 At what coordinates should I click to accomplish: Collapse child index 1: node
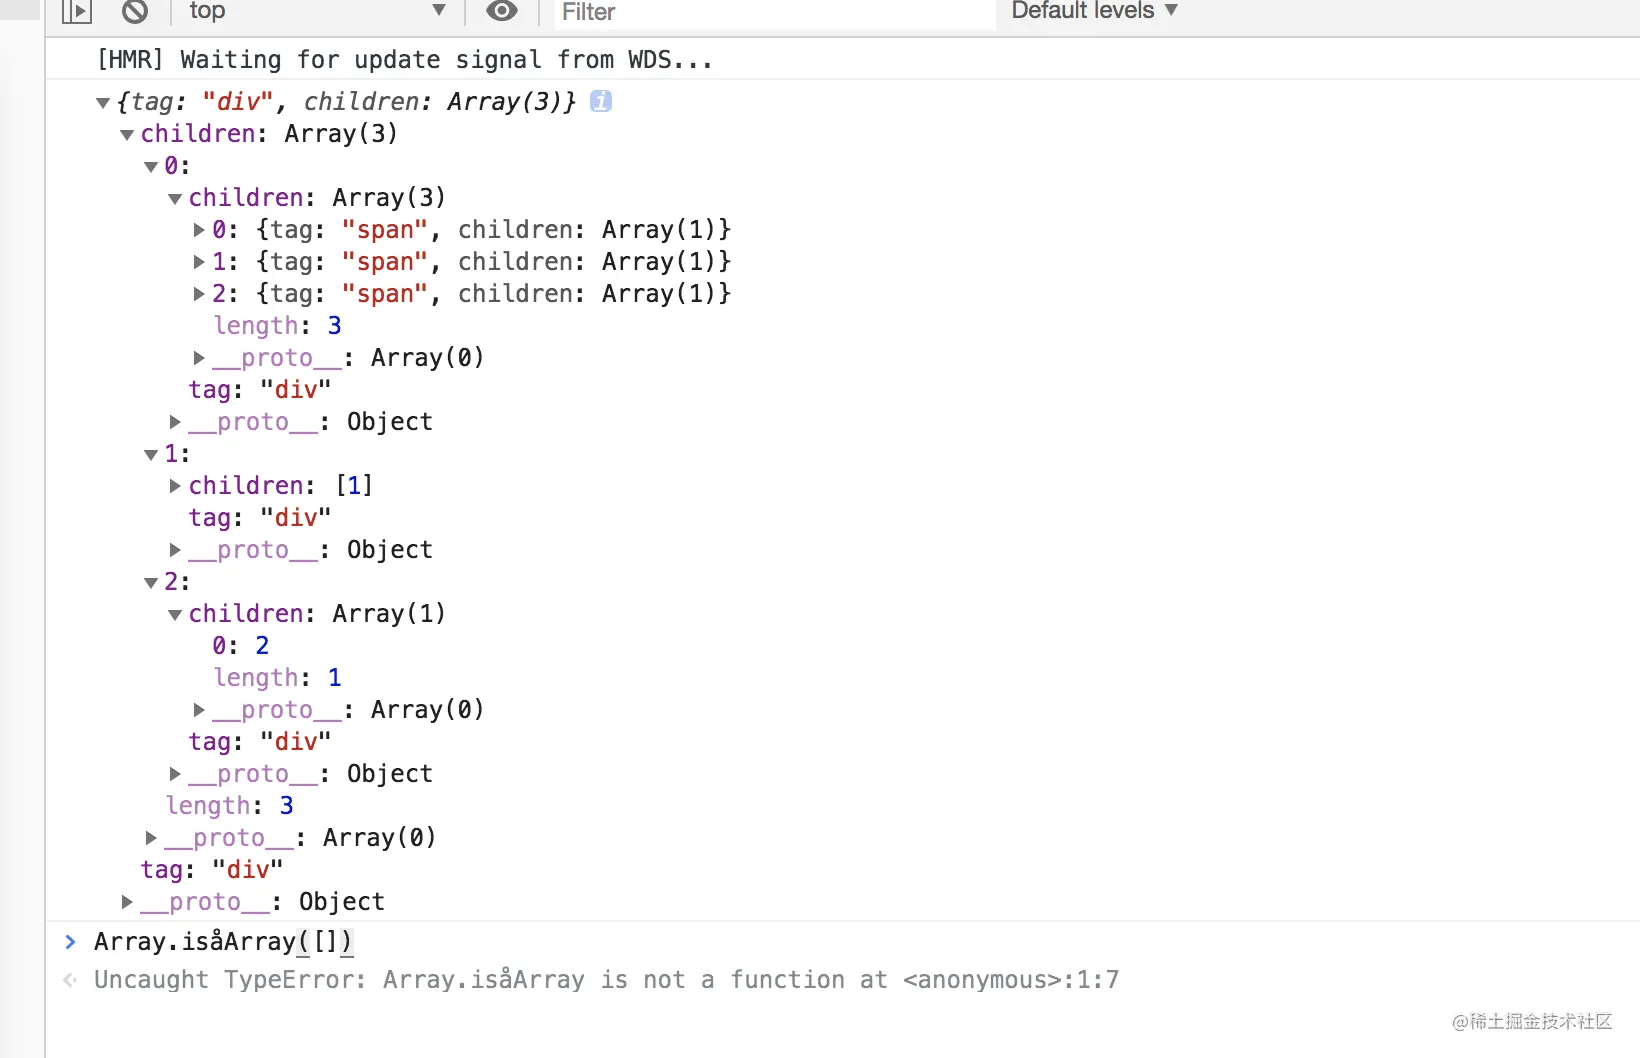151,454
